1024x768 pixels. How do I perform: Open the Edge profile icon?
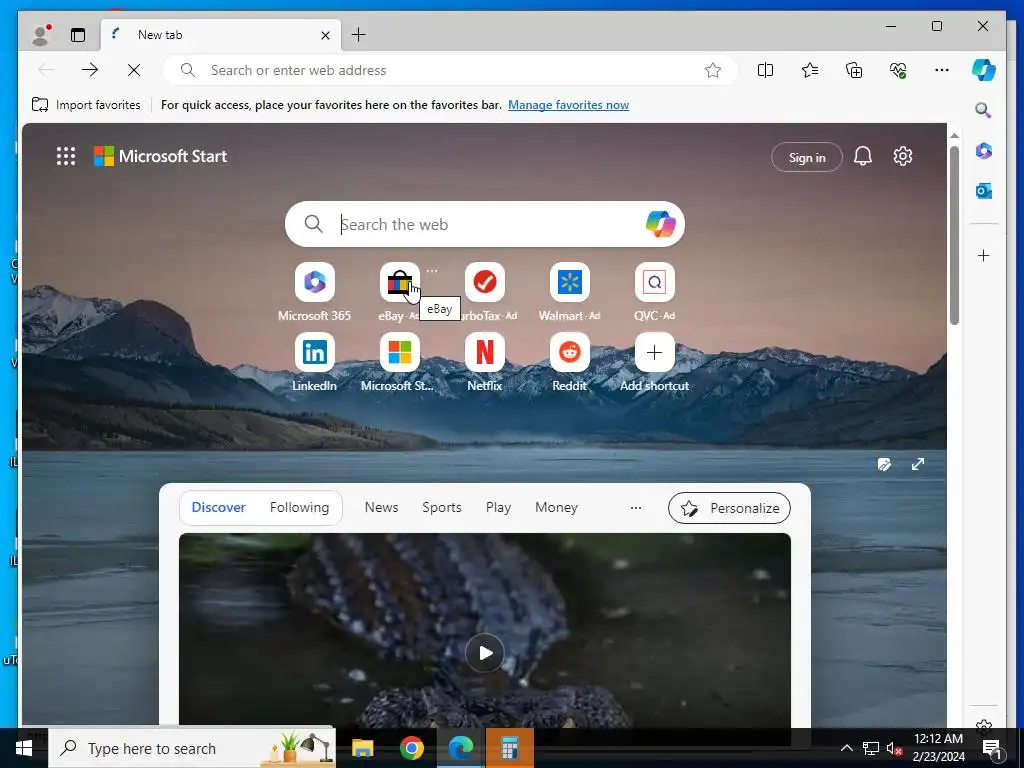41,35
